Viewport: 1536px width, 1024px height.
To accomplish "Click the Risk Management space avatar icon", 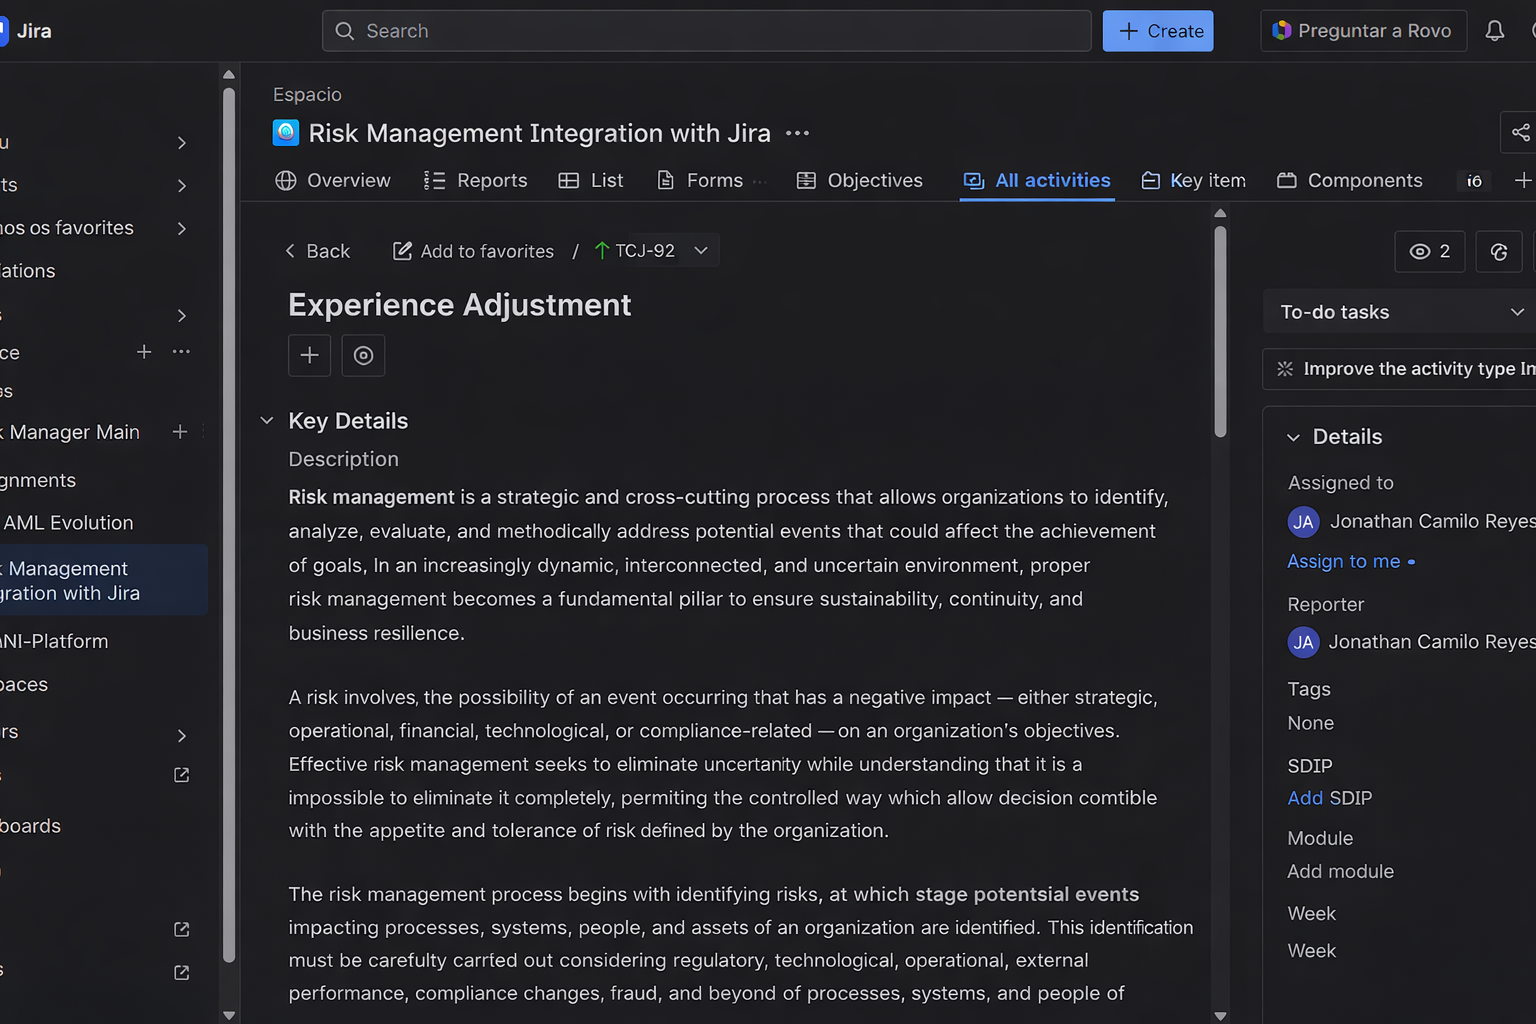I will [x=286, y=133].
